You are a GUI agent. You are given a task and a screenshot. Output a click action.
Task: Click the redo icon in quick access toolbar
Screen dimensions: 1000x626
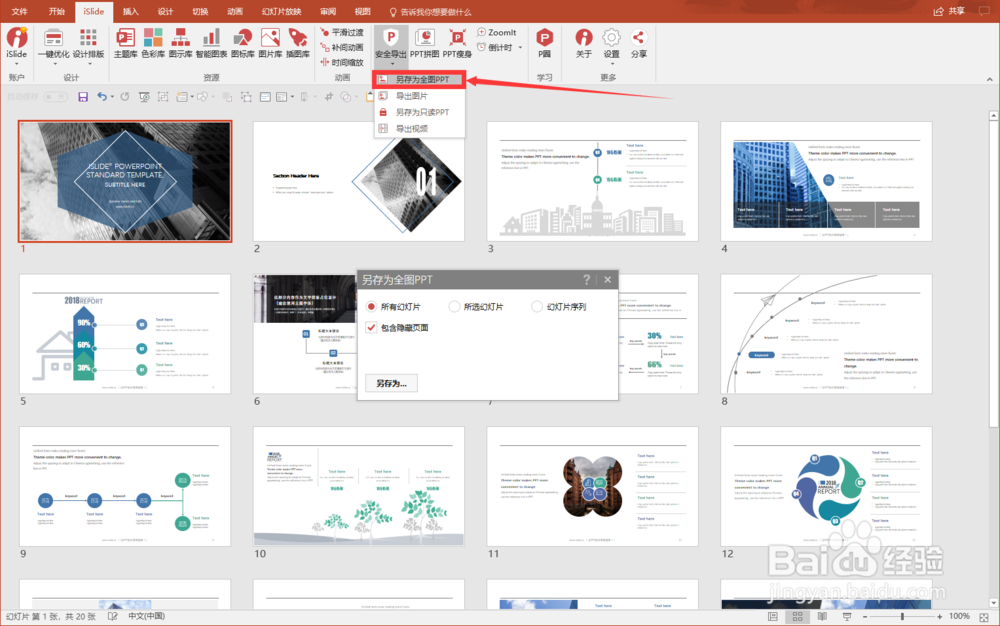click(x=125, y=97)
